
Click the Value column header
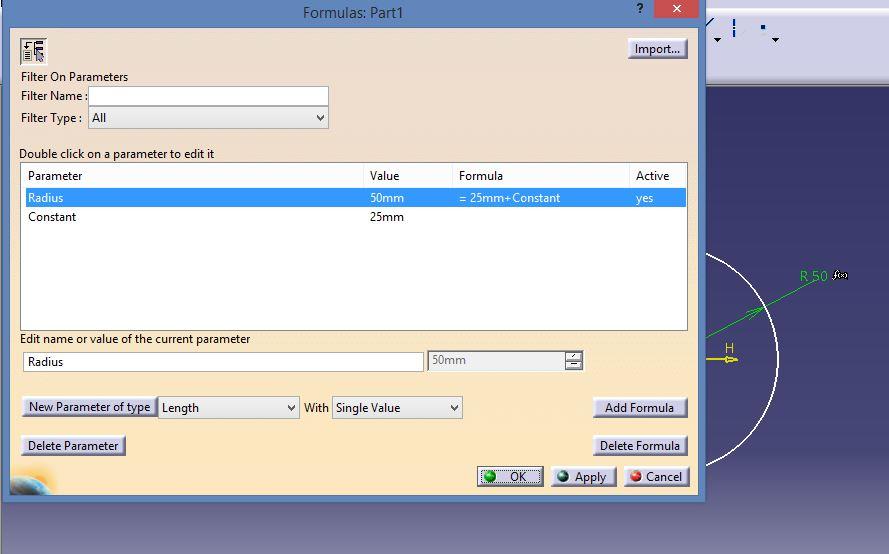pos(408,176)
